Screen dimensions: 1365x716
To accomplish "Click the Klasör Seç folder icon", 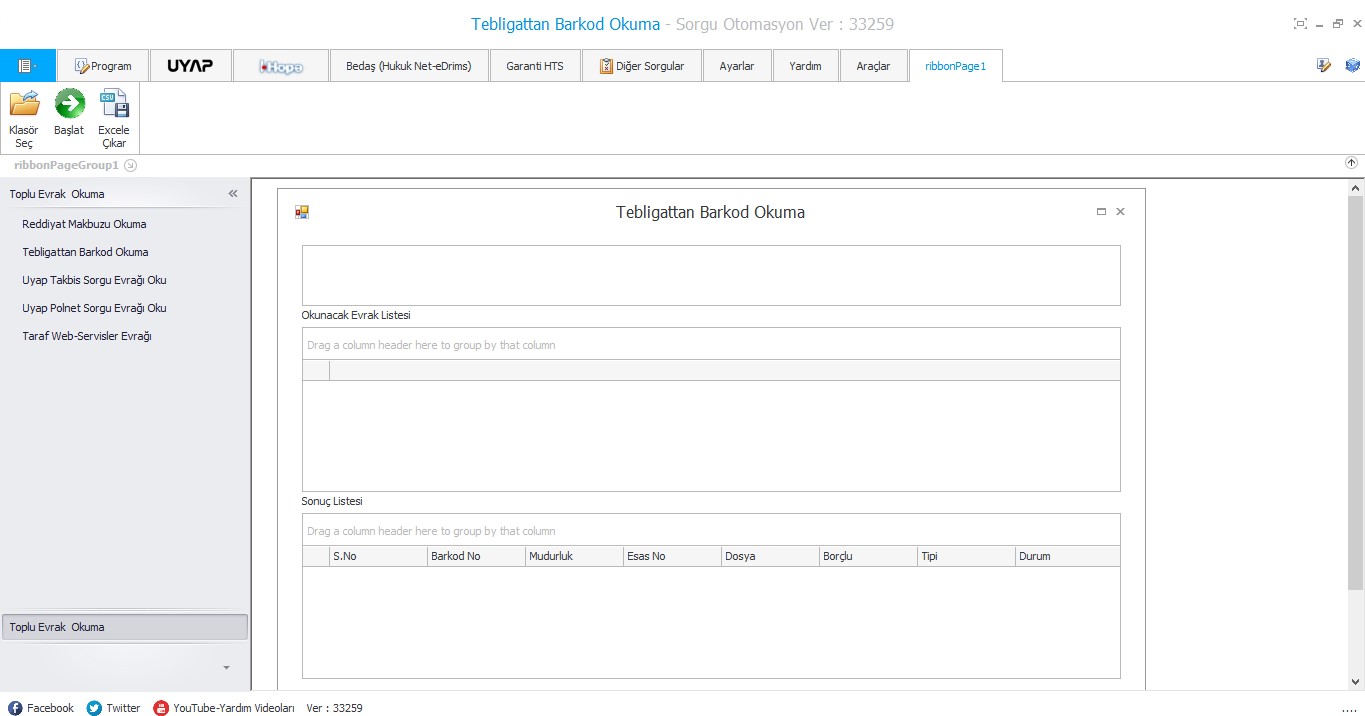I will click(24, 103).
